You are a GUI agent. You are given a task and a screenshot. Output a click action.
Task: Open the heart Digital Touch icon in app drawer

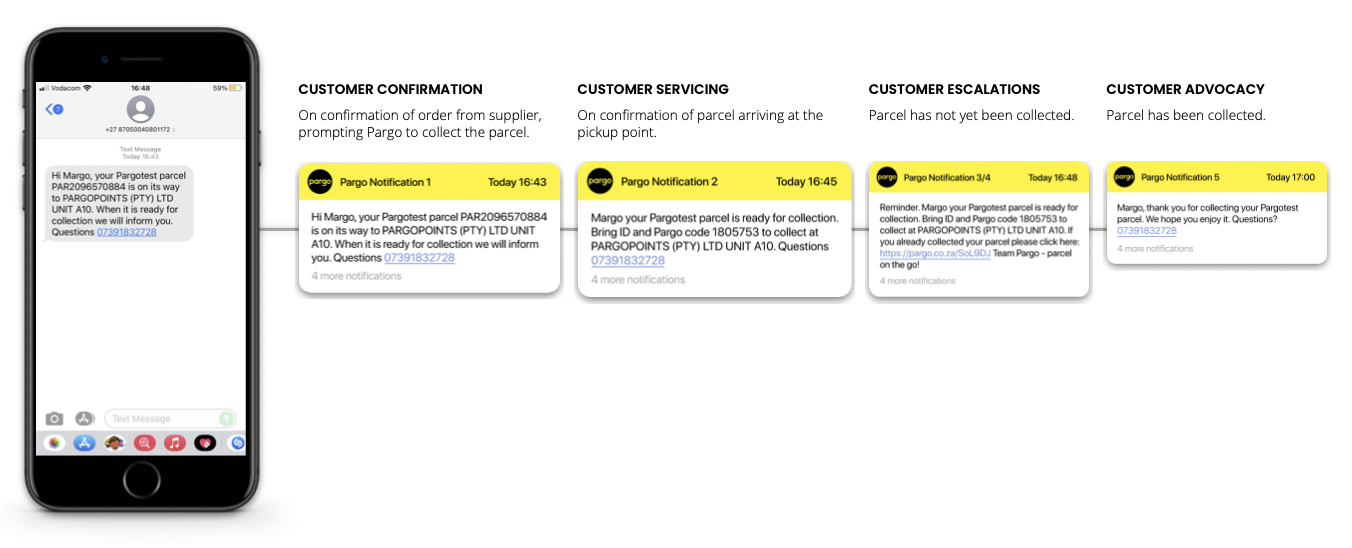point(205,442)
